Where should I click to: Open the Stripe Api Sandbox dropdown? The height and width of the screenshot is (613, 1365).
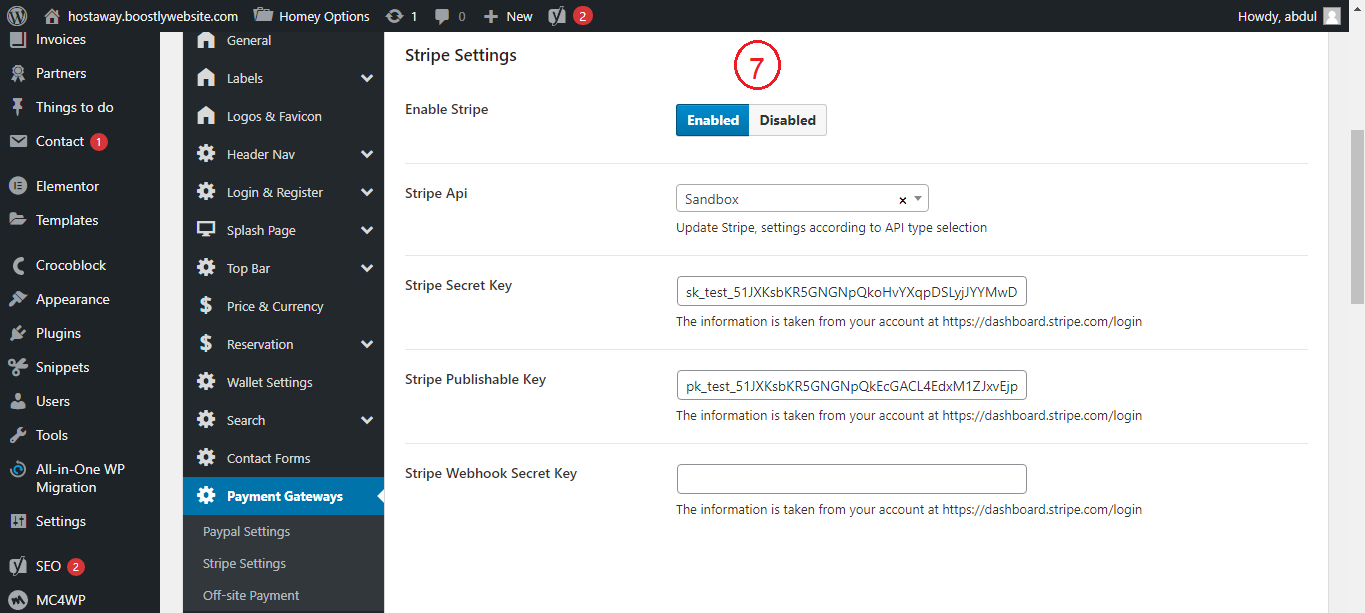pyautogui.click(x=802, y=199)
